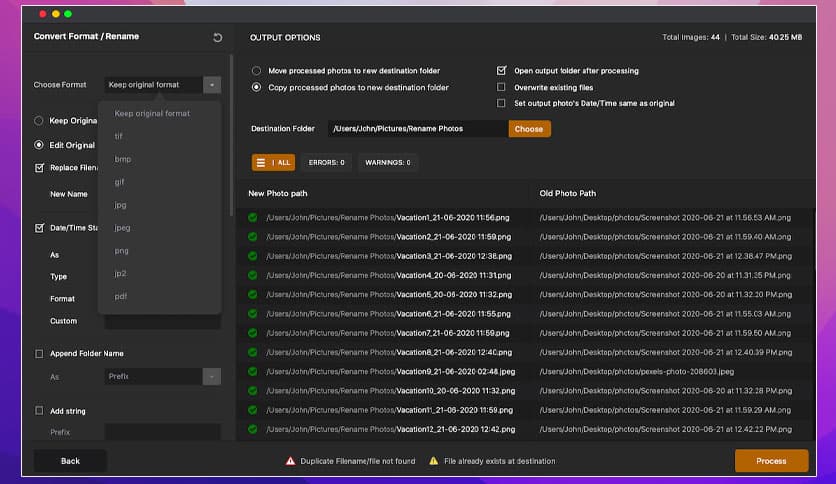The width and height of the screenshot is (836, 484).
Task: Click the orange Choose button
Action: pos(529,129)
